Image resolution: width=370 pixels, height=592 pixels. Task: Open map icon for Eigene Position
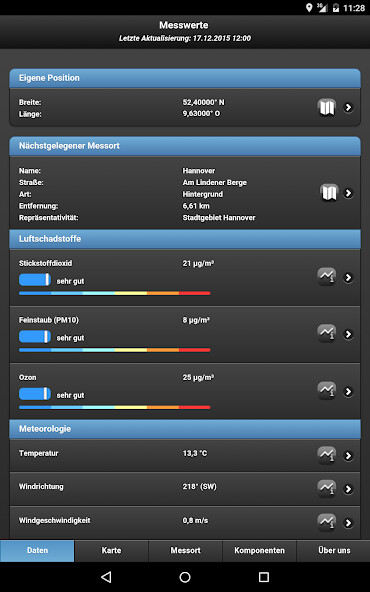point(327,108)
